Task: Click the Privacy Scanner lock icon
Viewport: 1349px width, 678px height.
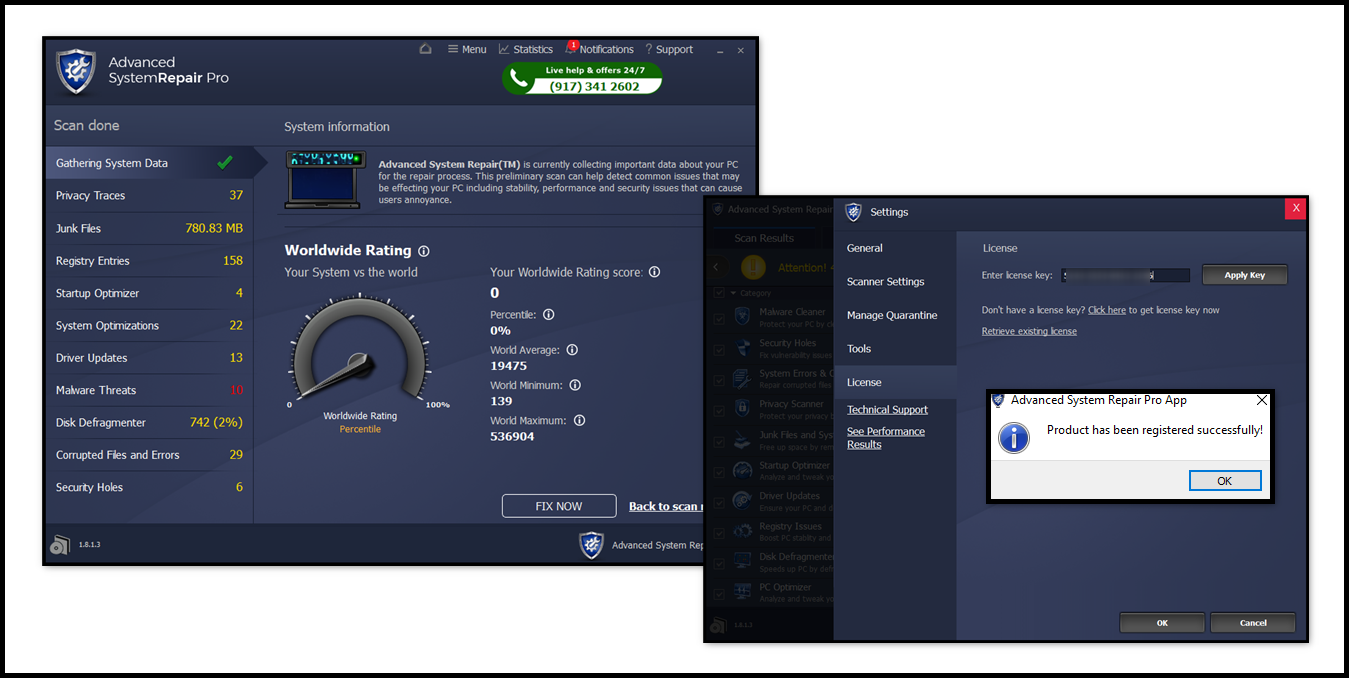Action: coord(742,409)
